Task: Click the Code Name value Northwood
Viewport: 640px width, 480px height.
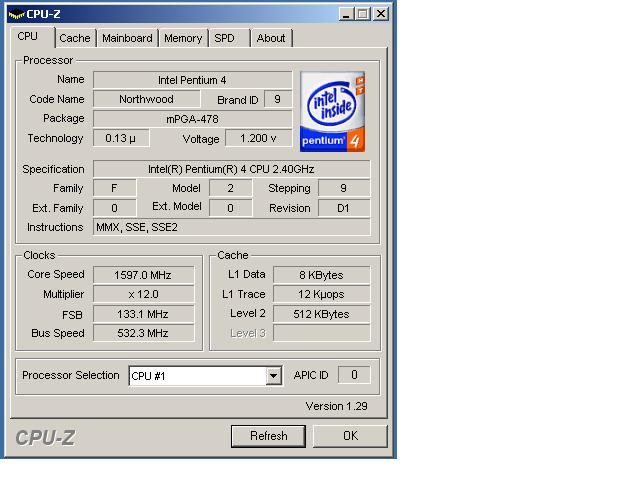Action: point(147,99)
